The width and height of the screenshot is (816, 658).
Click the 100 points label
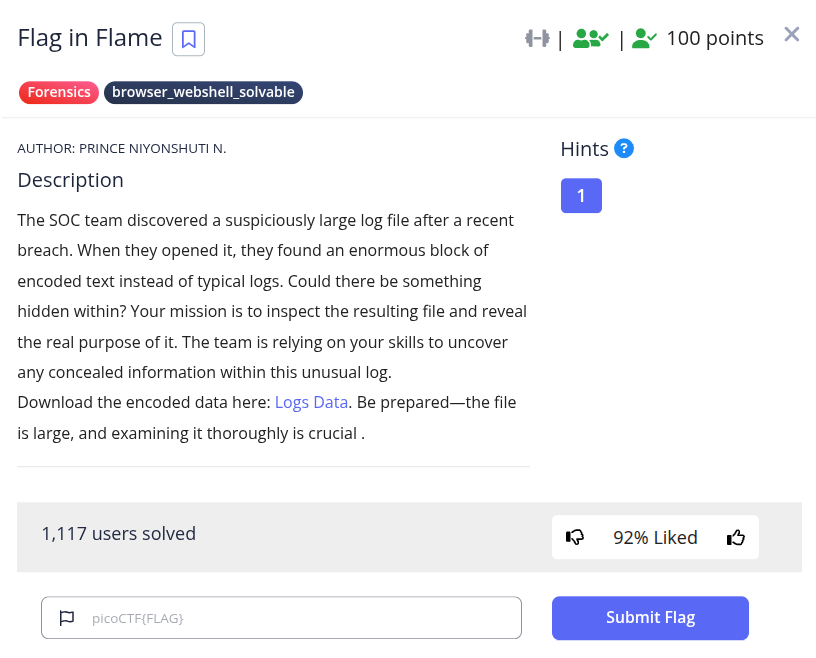click(714, 39)
